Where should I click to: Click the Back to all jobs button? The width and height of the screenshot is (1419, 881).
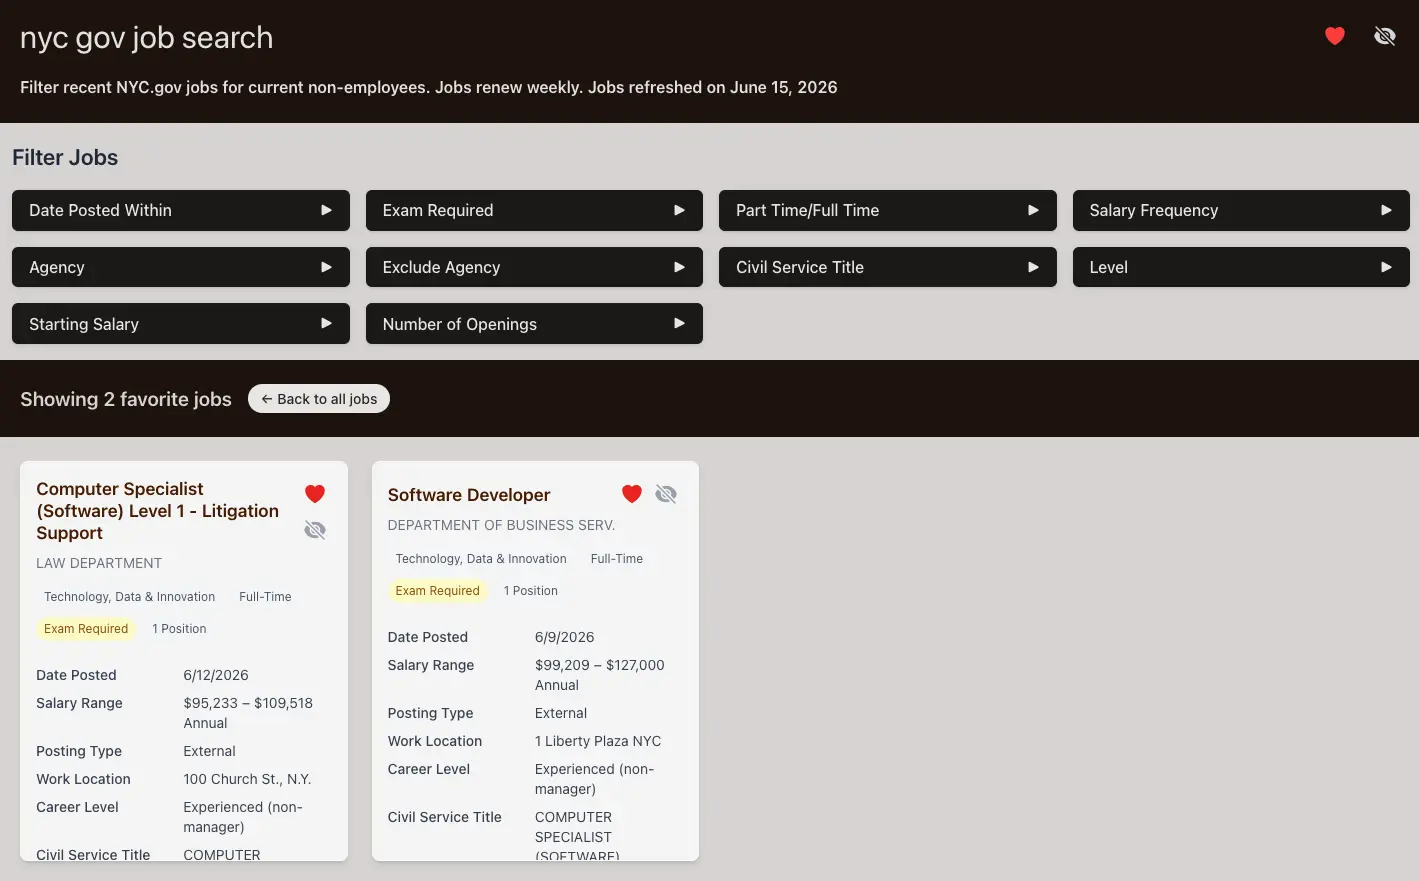[319, 399]
